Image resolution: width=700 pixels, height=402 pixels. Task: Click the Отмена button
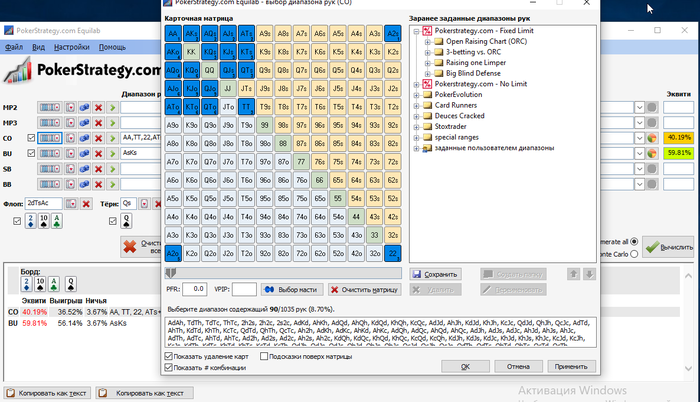518,366
